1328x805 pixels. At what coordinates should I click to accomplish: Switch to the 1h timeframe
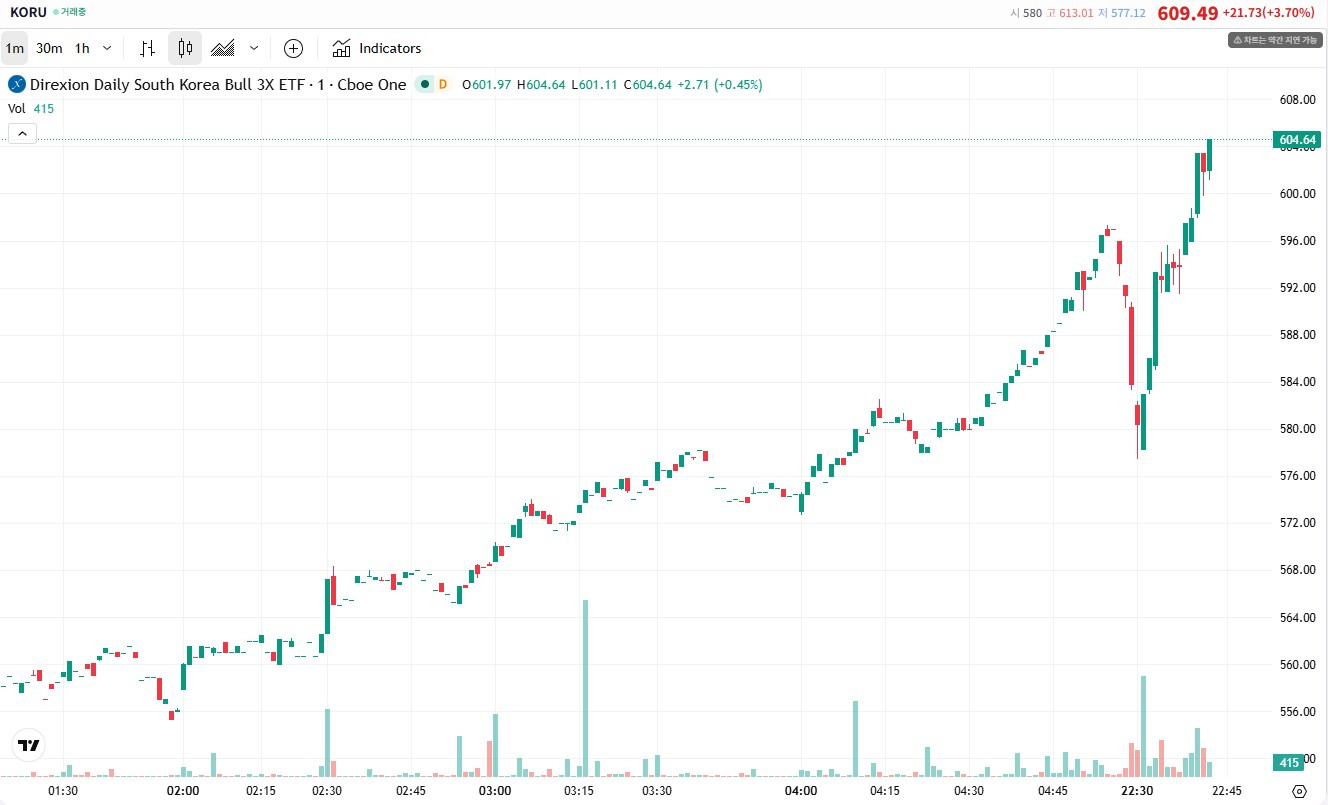(x=82, y=48)
